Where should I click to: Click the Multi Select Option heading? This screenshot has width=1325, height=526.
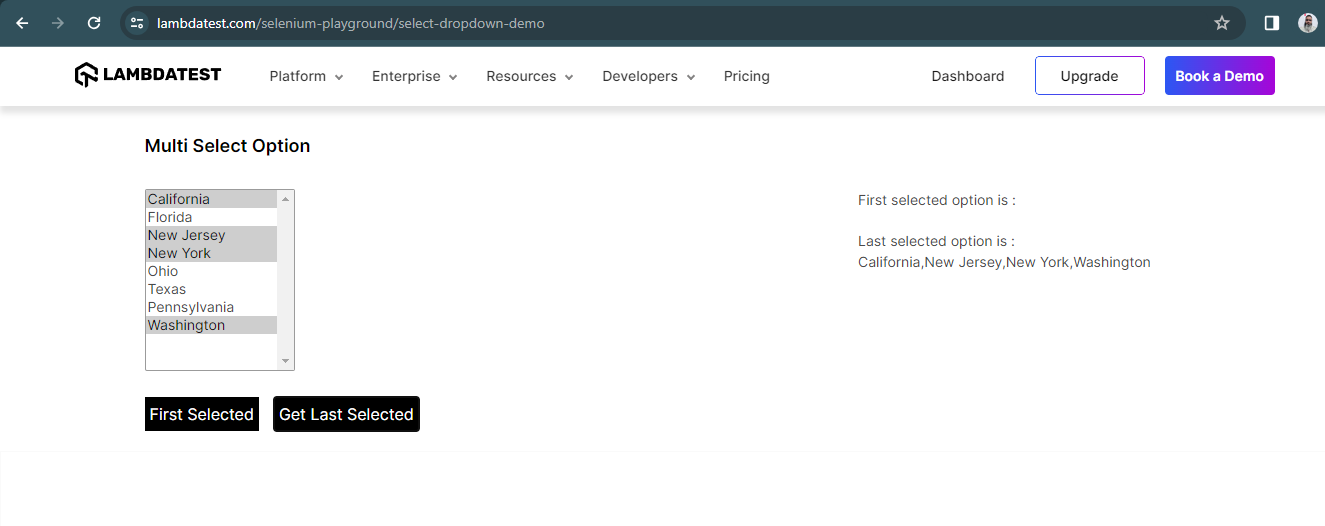point(227,146)
